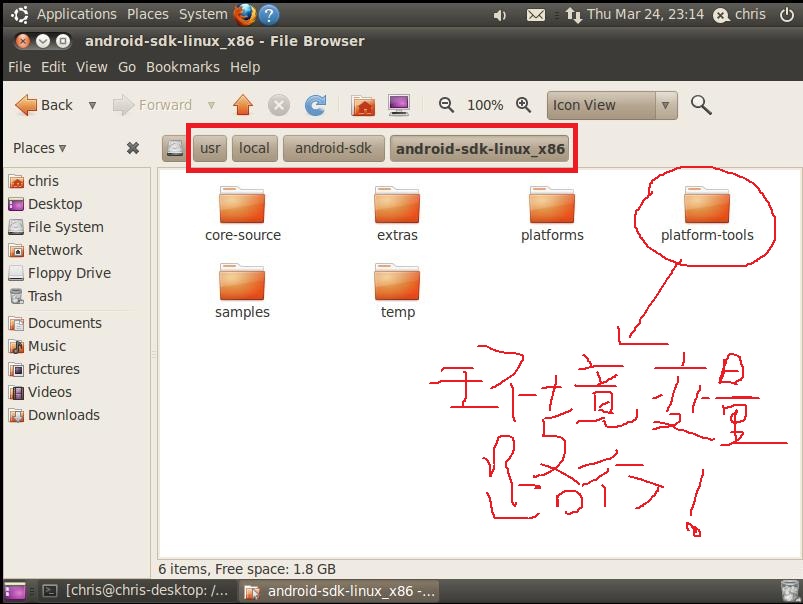Open the Go menu
This screenshot has height=604, width=803.
(127, 68)
